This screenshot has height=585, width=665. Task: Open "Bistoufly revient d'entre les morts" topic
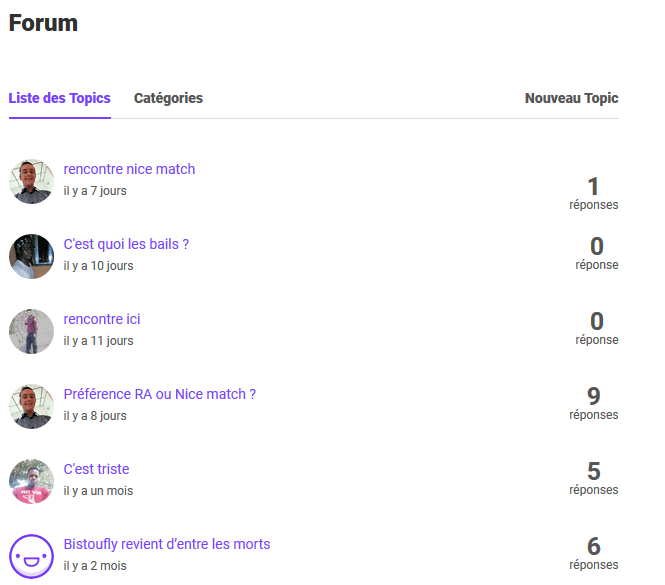pos(167,544)
